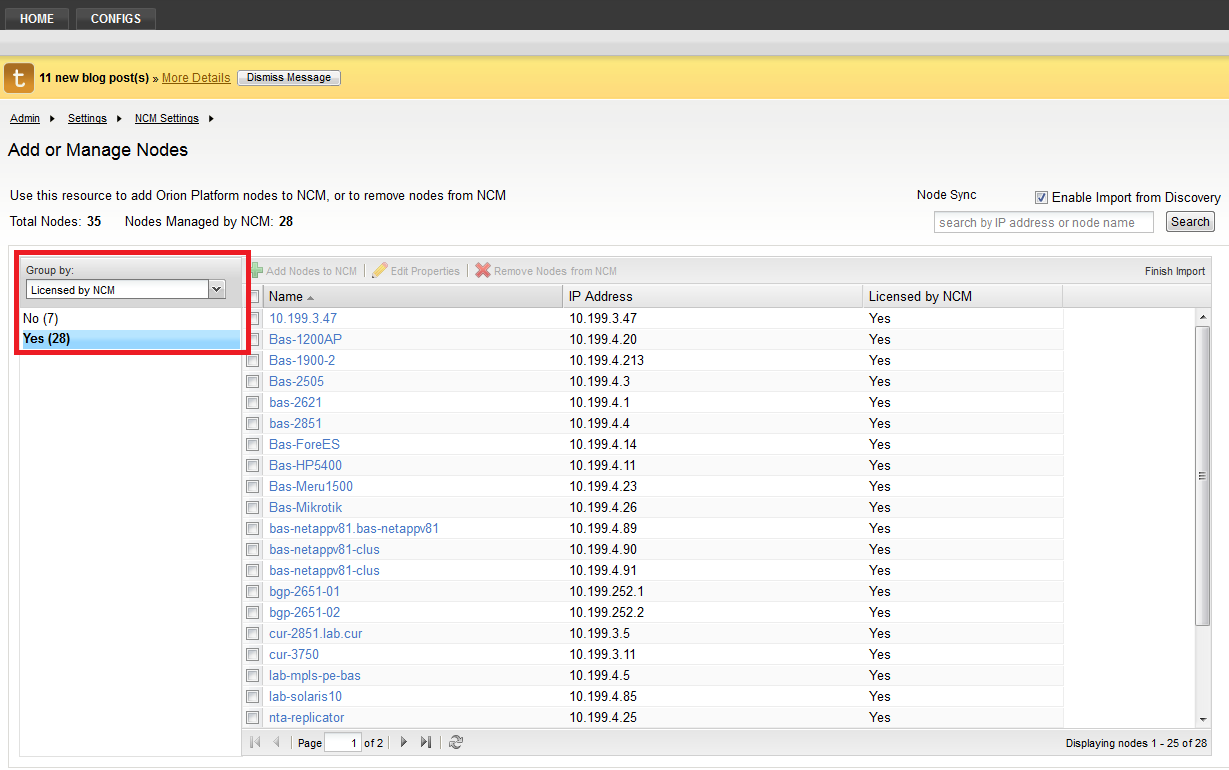Go to the next page arrow icon
Image resolution: width=1229 pixels, height=770 pixels.
tap(403, 741)
